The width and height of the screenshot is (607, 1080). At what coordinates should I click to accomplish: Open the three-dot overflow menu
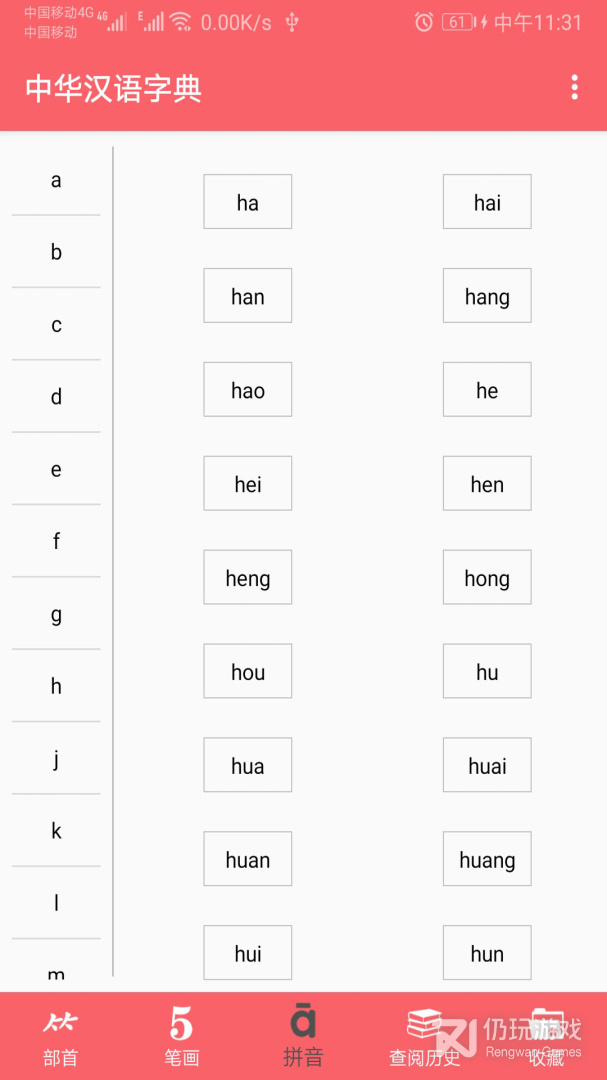point(574,87)
